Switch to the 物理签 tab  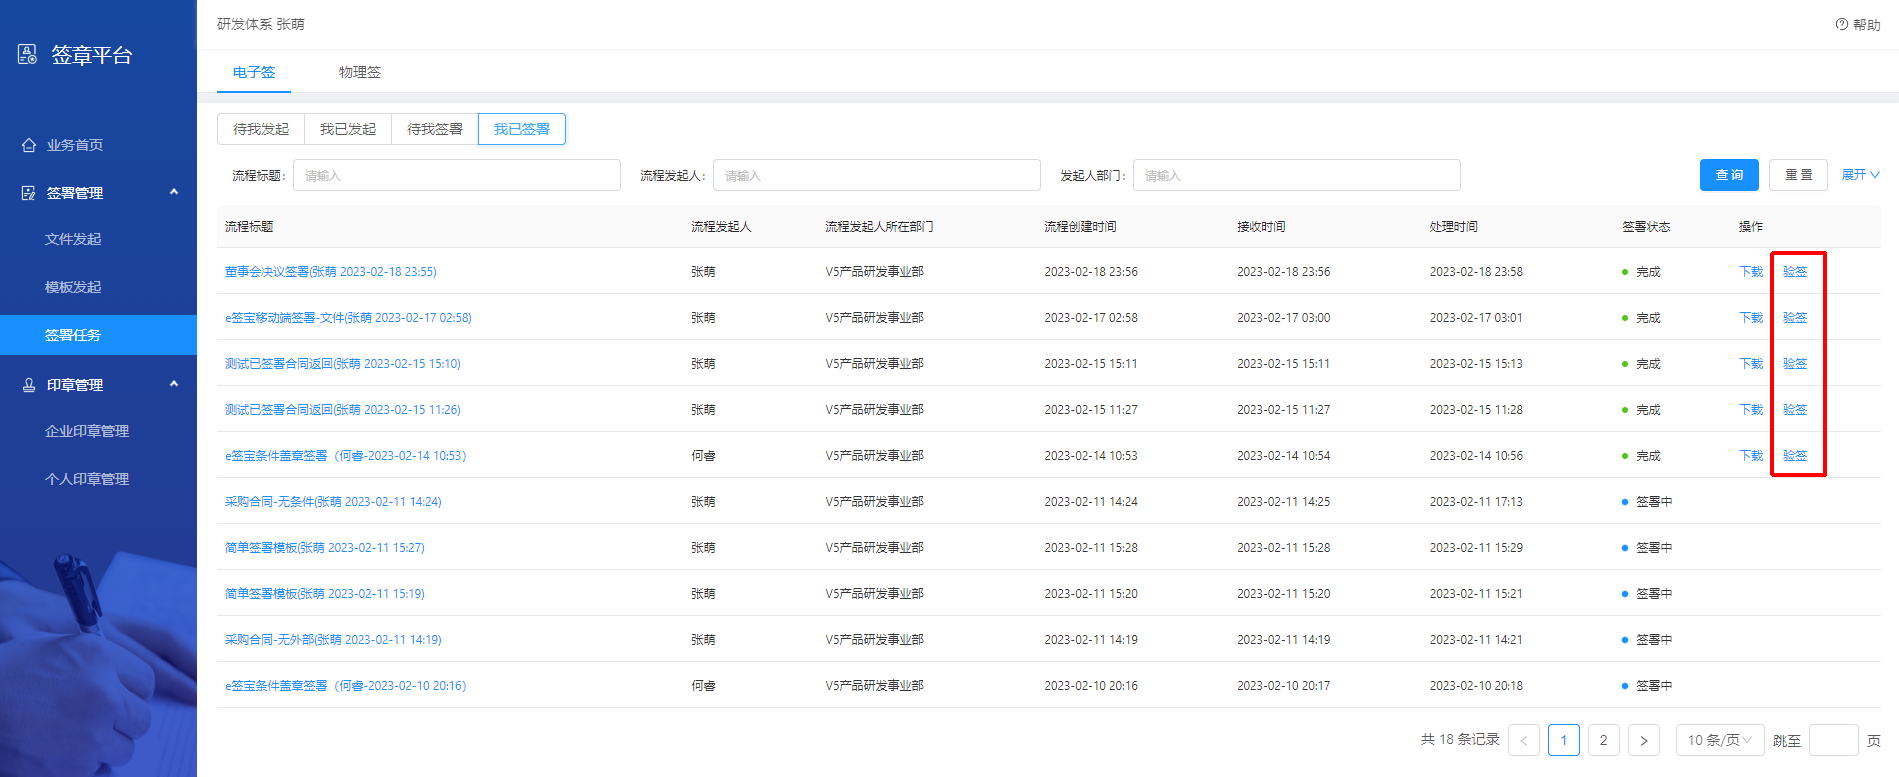(x=359, y=72)
